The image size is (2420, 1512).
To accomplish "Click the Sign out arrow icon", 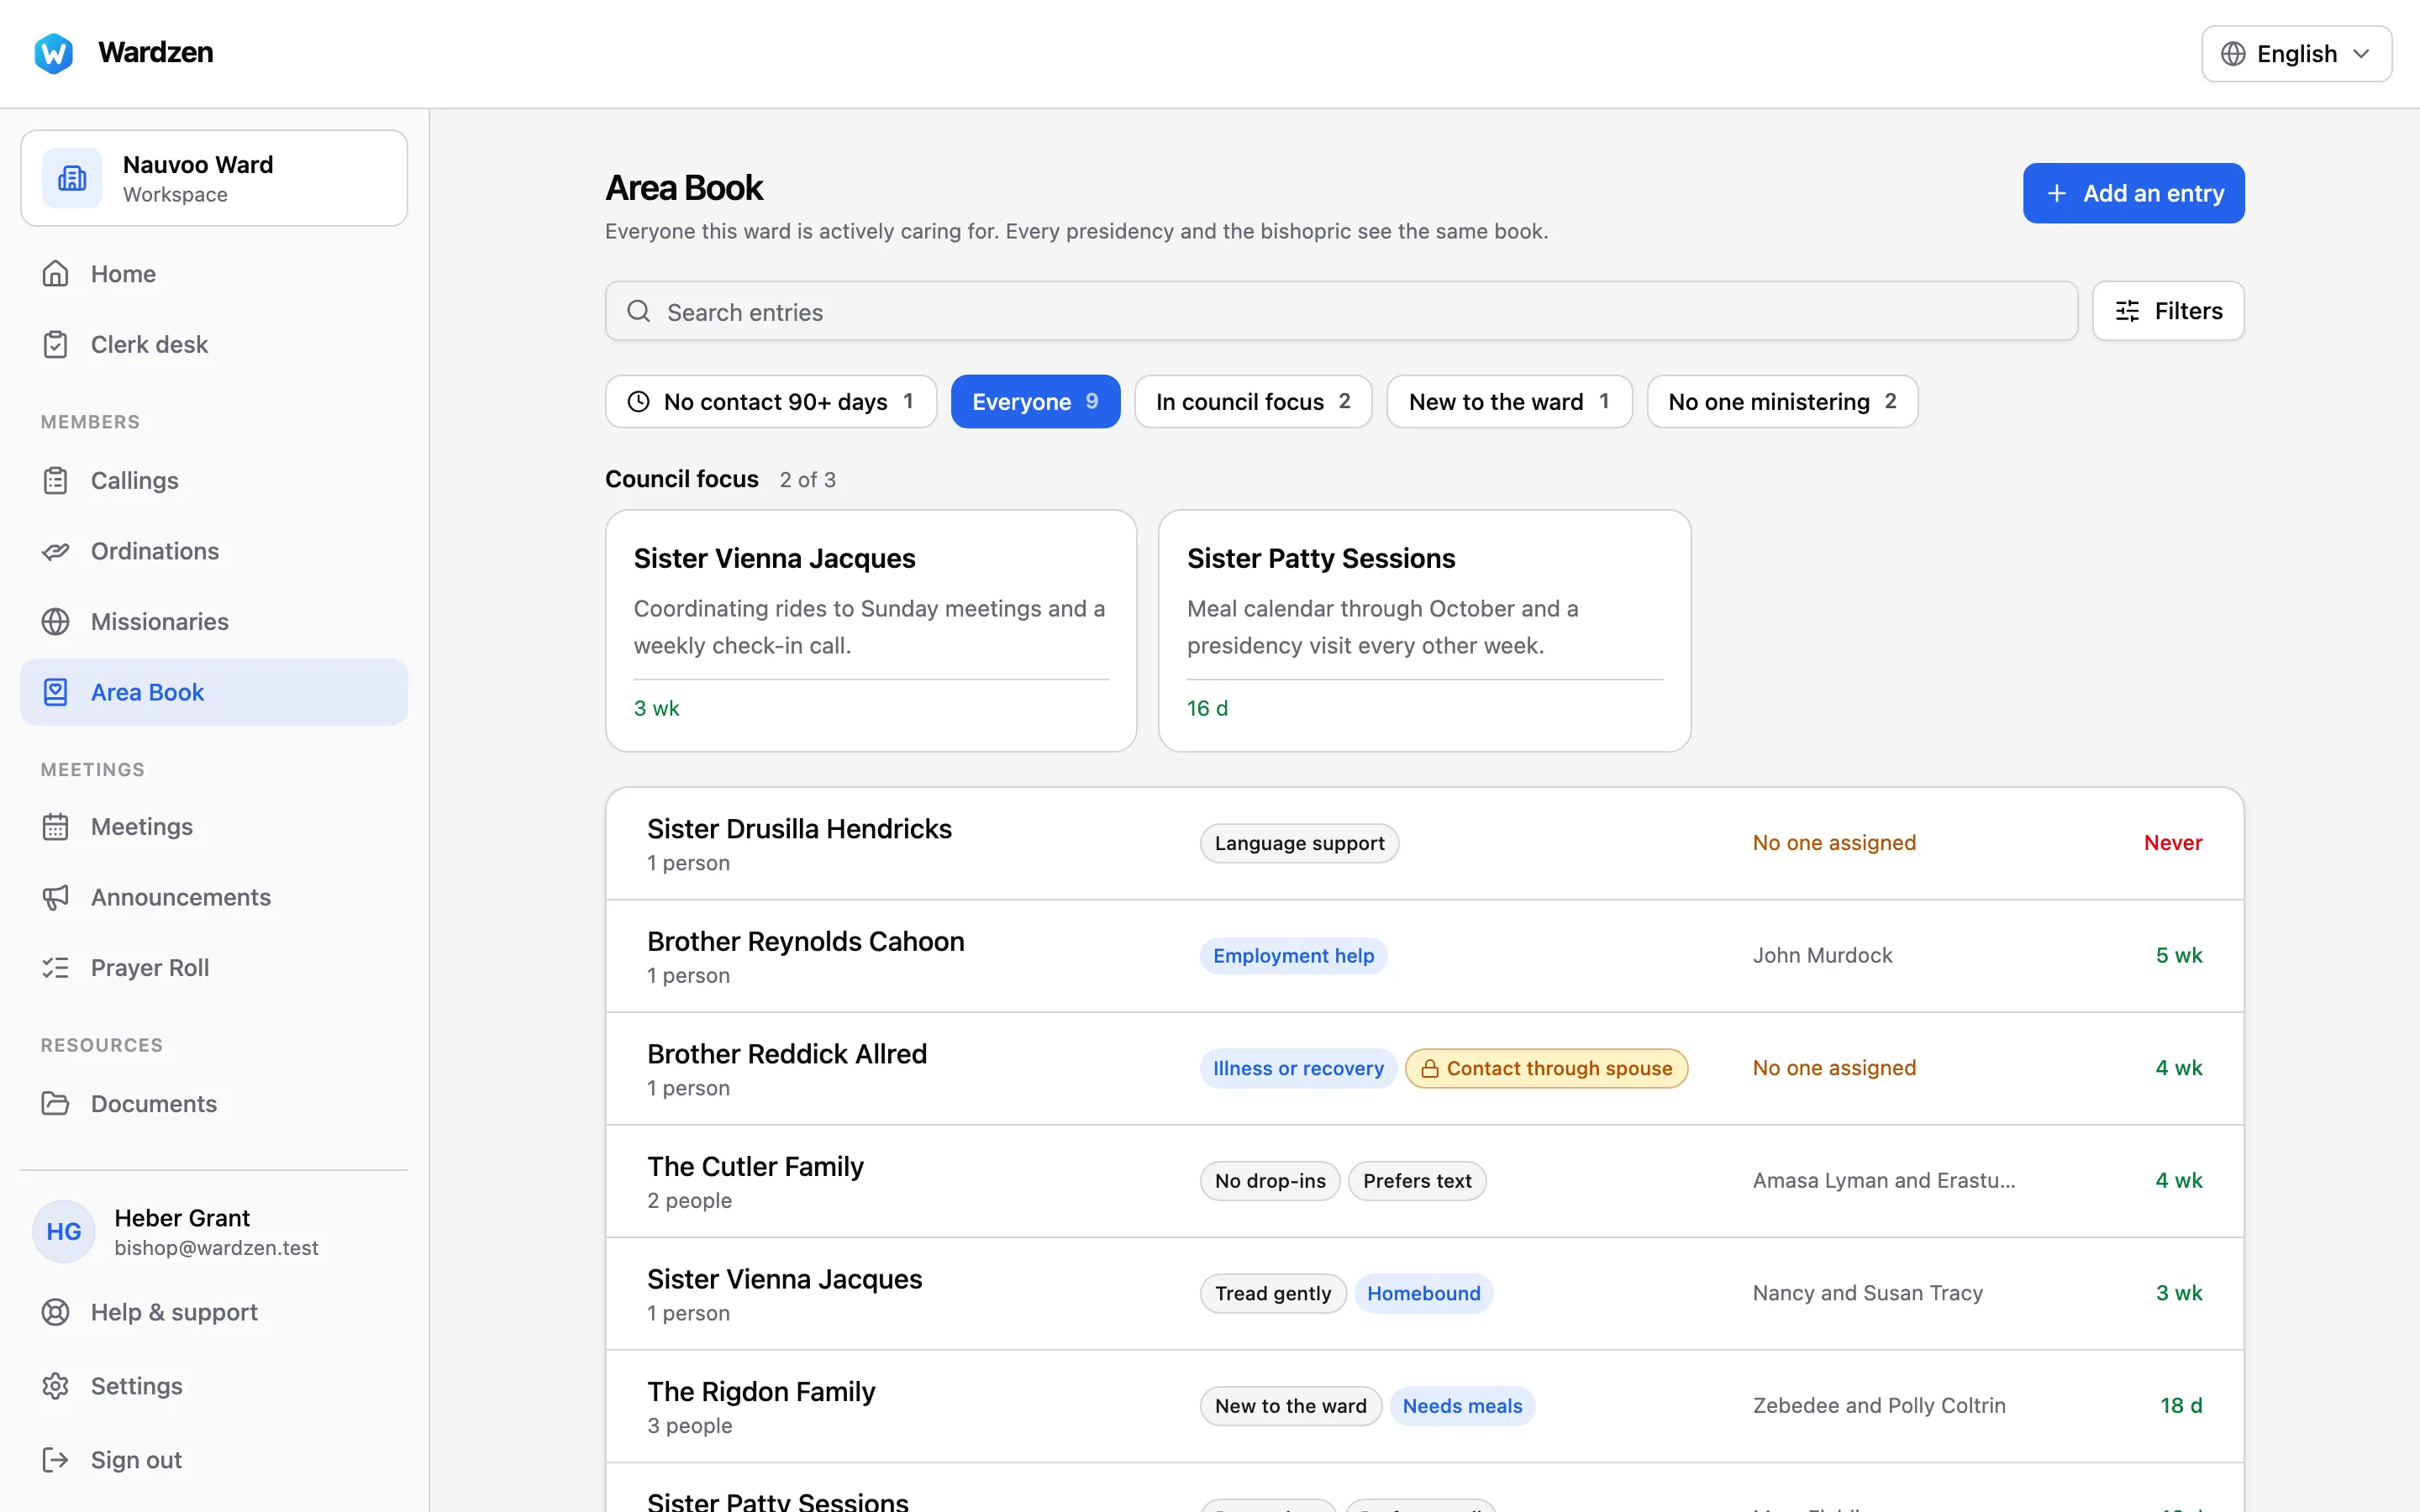I will click(55, 1459).
